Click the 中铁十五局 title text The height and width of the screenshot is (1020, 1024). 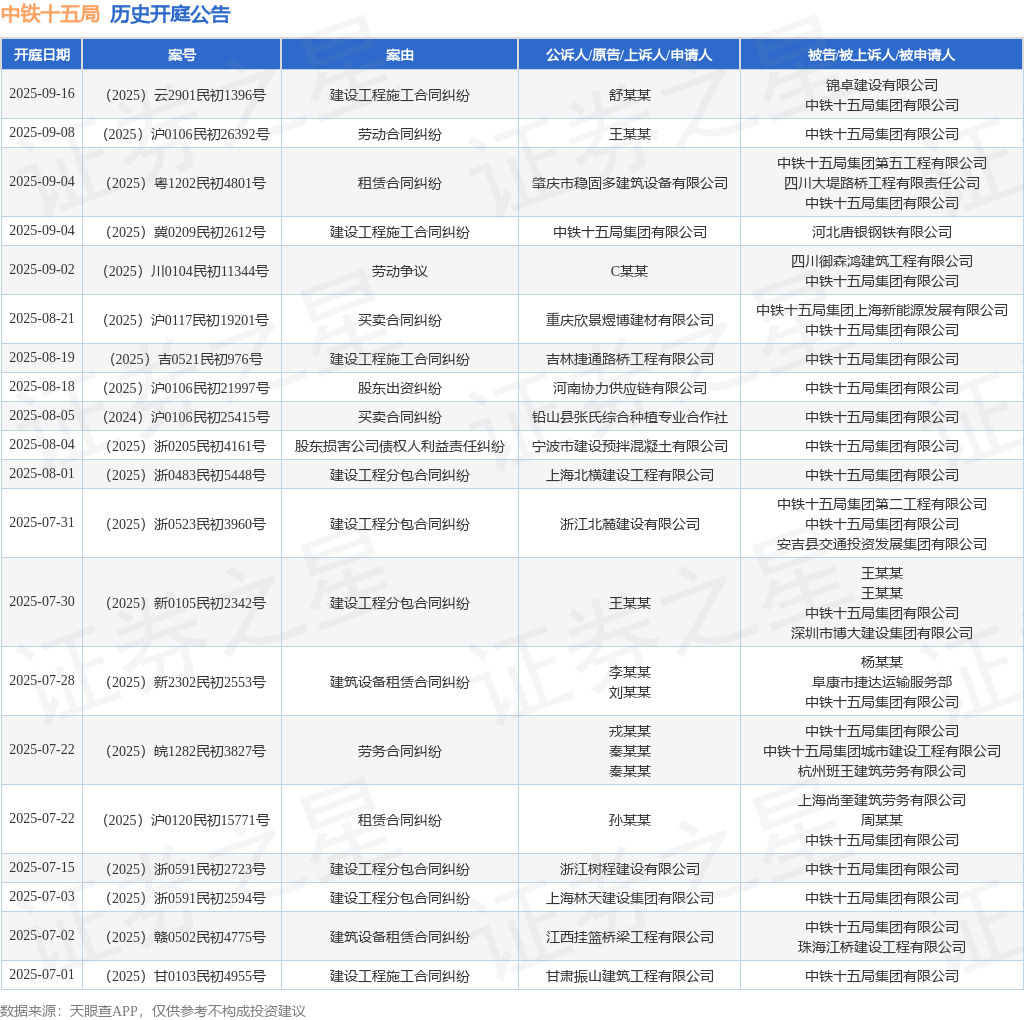(50, 14)
